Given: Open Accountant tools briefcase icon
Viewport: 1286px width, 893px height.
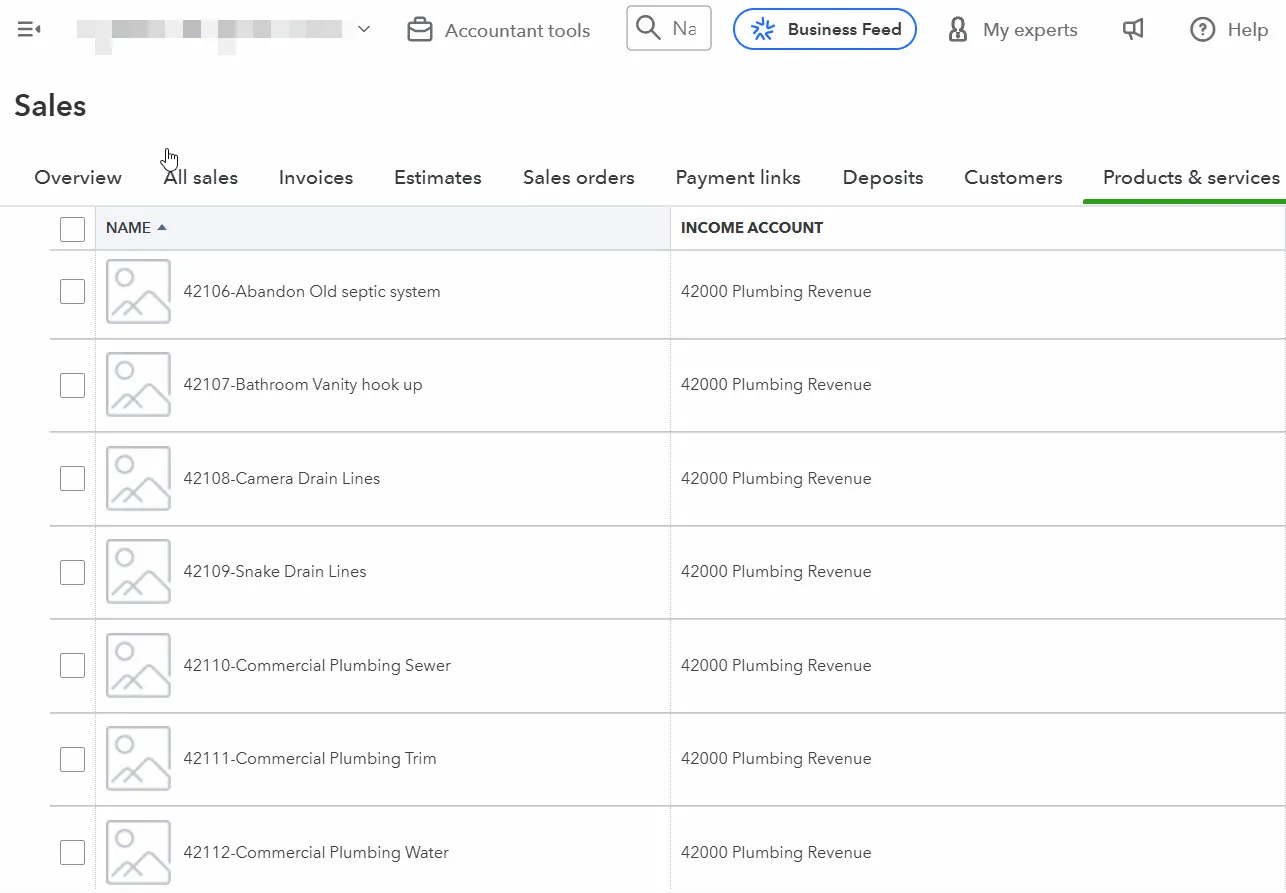Looking at the screenshot, I should pyautogui.click(x=420, y=30).
